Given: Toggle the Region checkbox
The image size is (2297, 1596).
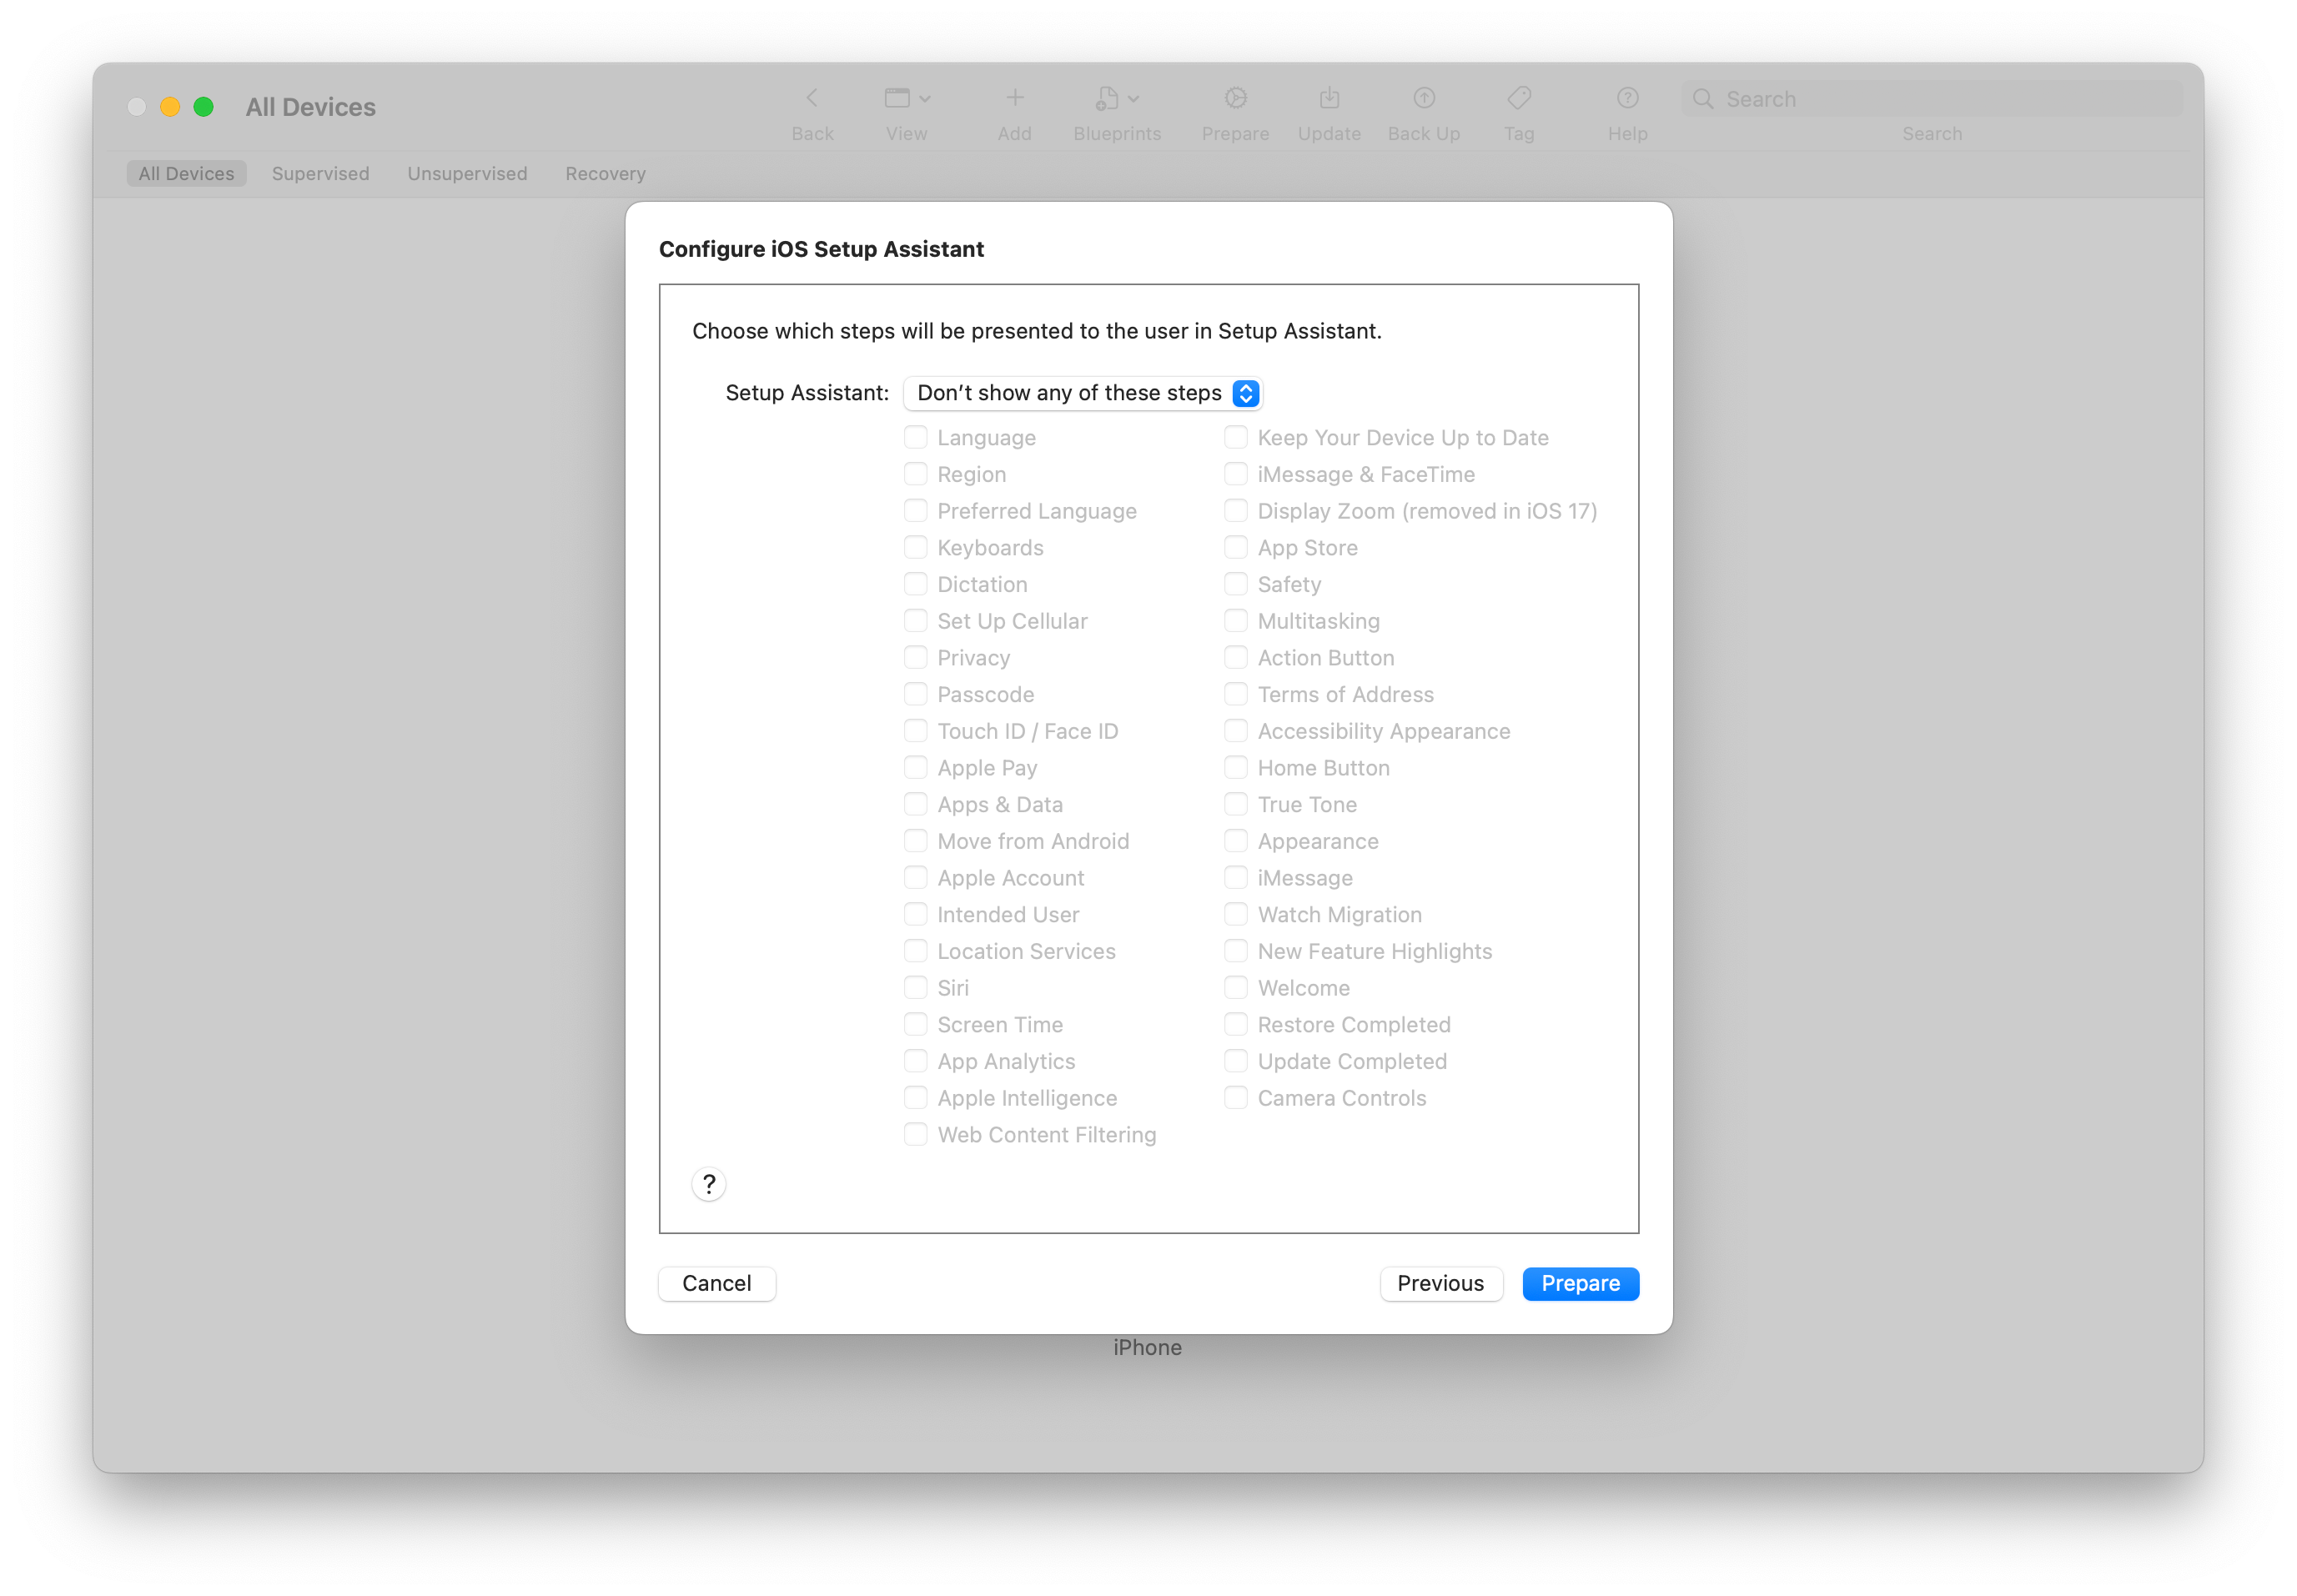Looking at the screenshot, I should (x=915, y=474).
